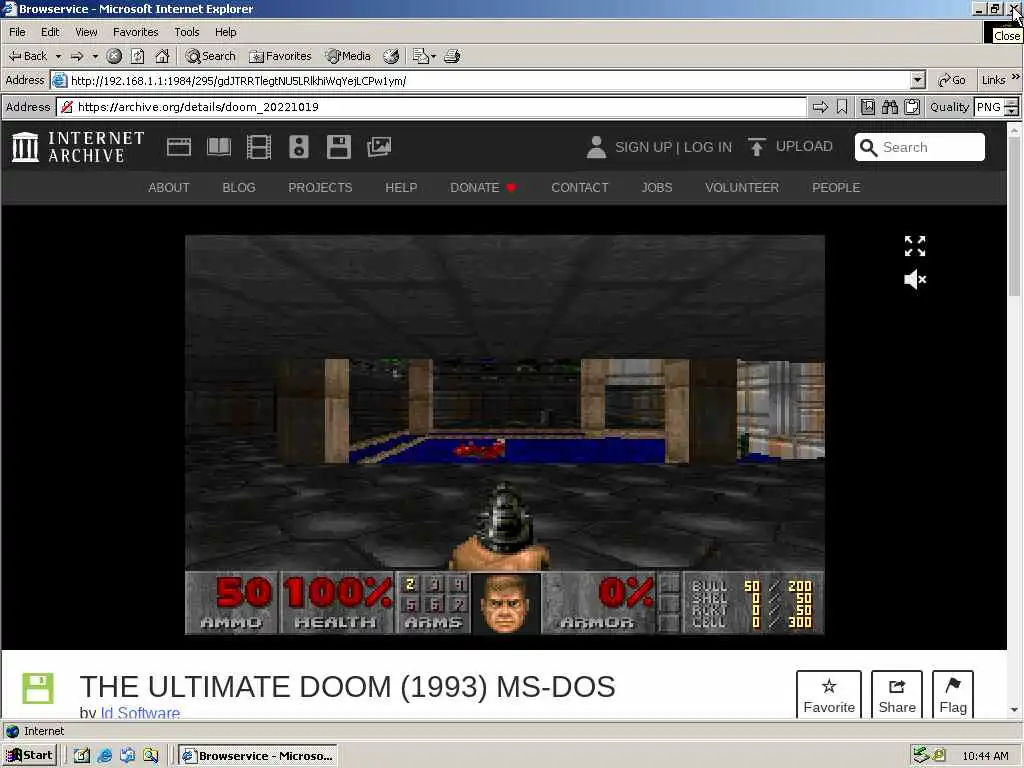The width and height of the screenshot is (1024, 768).
Task: Open the Internet Archive Software floppy icon
Action: pos(339,147)
